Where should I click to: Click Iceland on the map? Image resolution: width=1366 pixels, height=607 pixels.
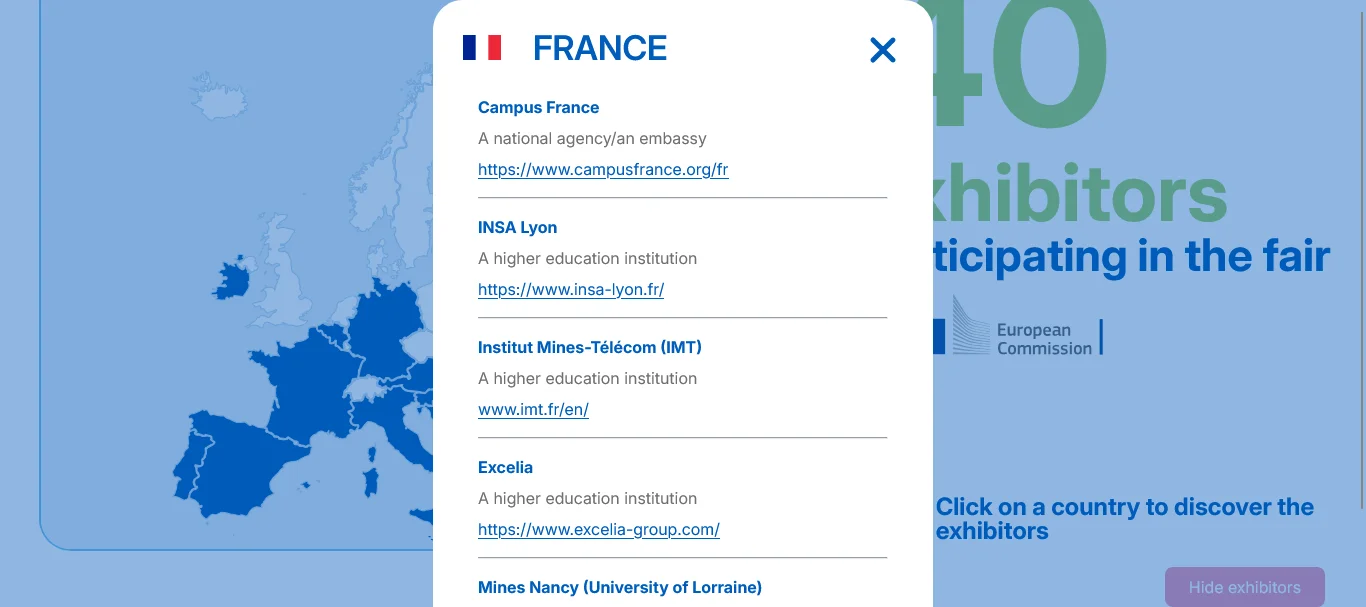click(x=224, y=97)
